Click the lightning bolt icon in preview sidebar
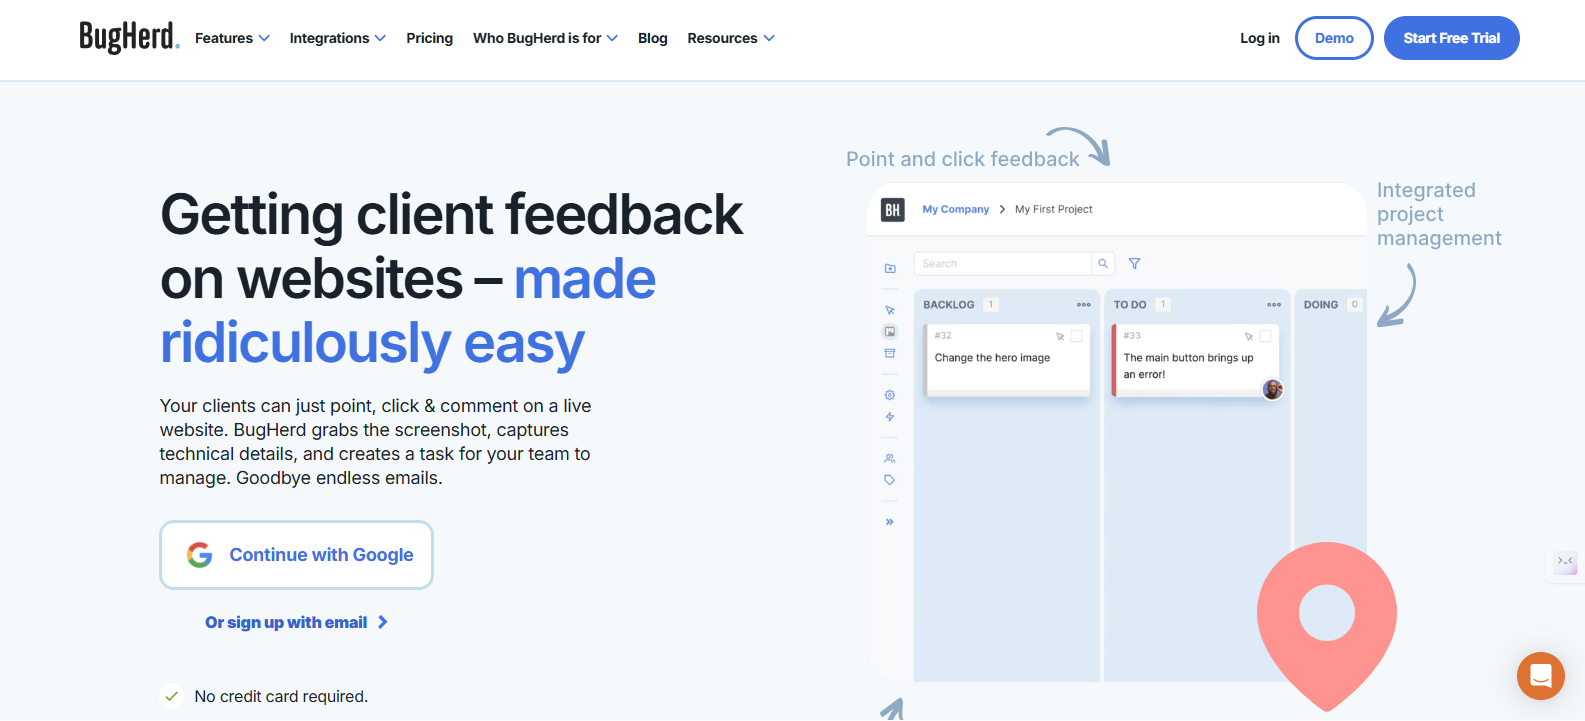Viewport: 1585px width, 721px height. [890, 416]
